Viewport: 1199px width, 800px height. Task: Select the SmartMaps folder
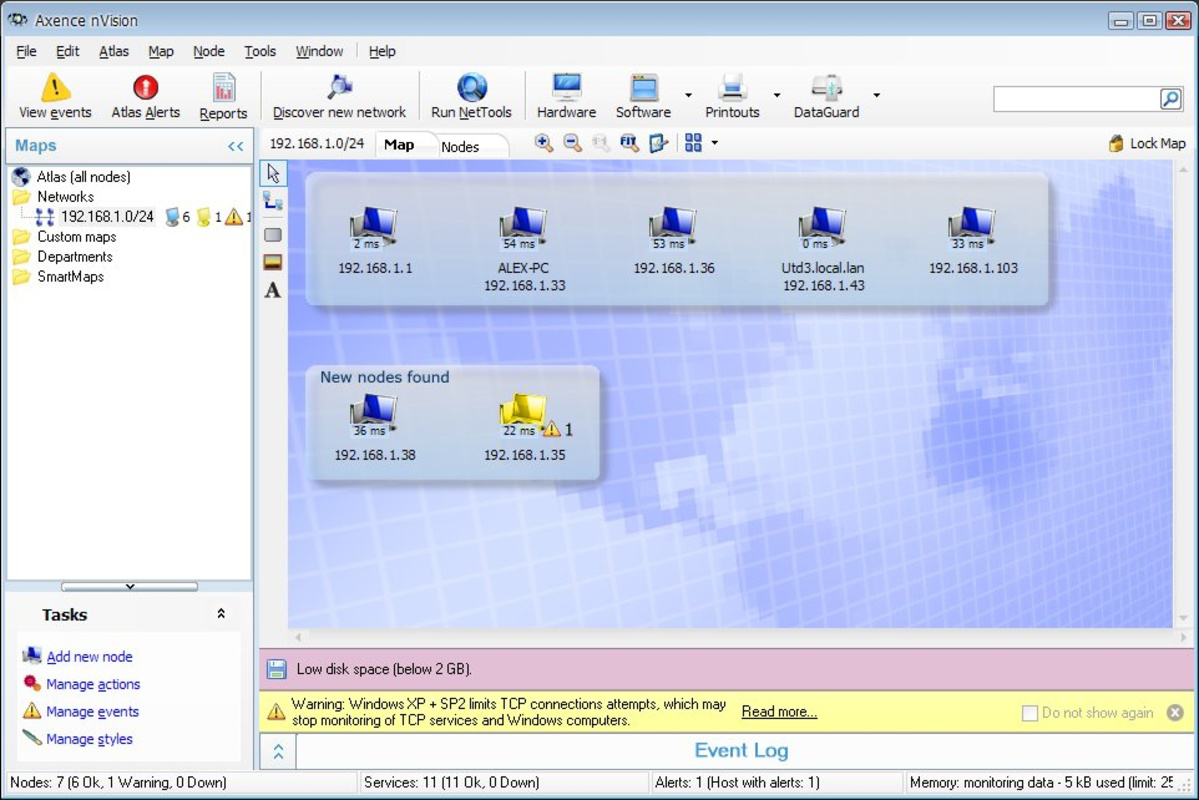click(x=70, y=276)
